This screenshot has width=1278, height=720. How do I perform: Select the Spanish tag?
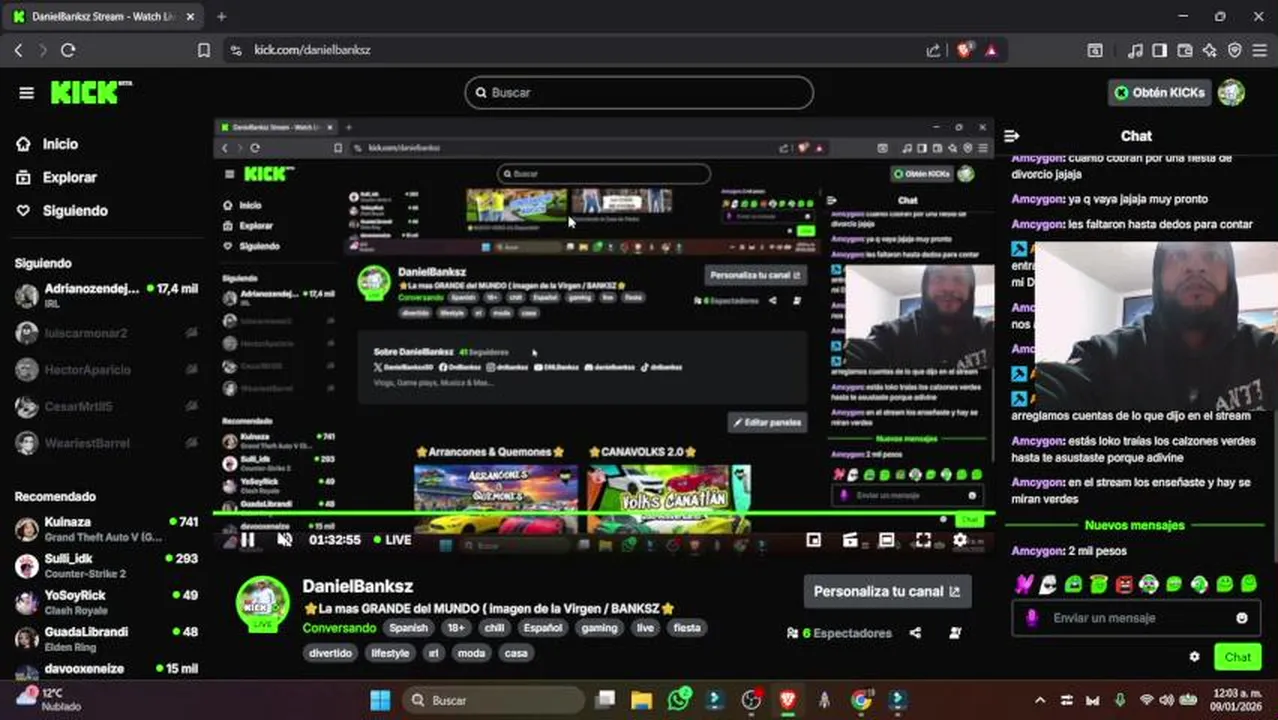click(x=408, y=628)
